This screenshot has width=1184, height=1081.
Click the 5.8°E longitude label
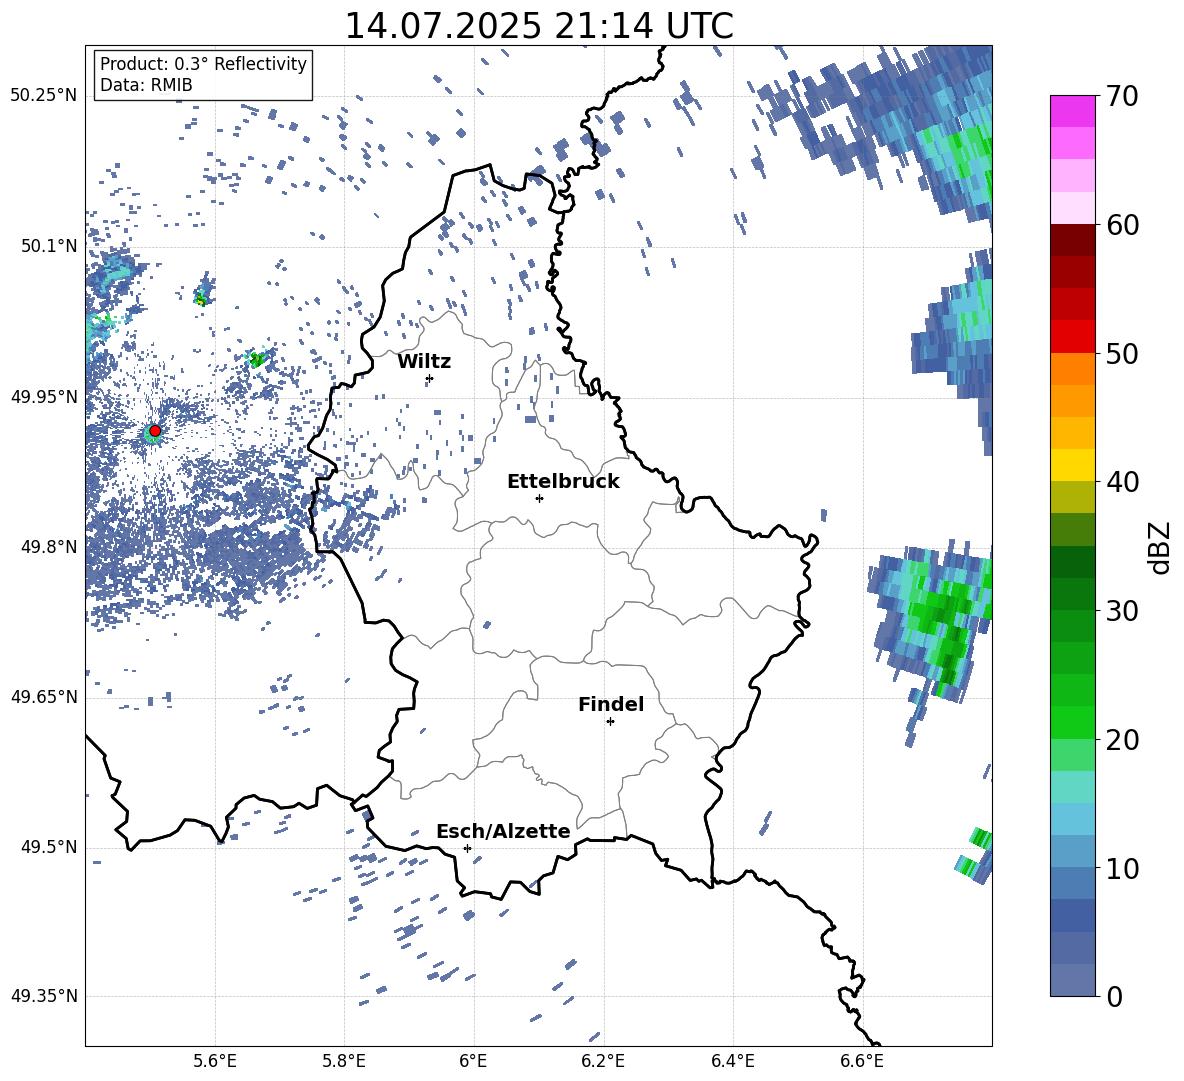344,1061
